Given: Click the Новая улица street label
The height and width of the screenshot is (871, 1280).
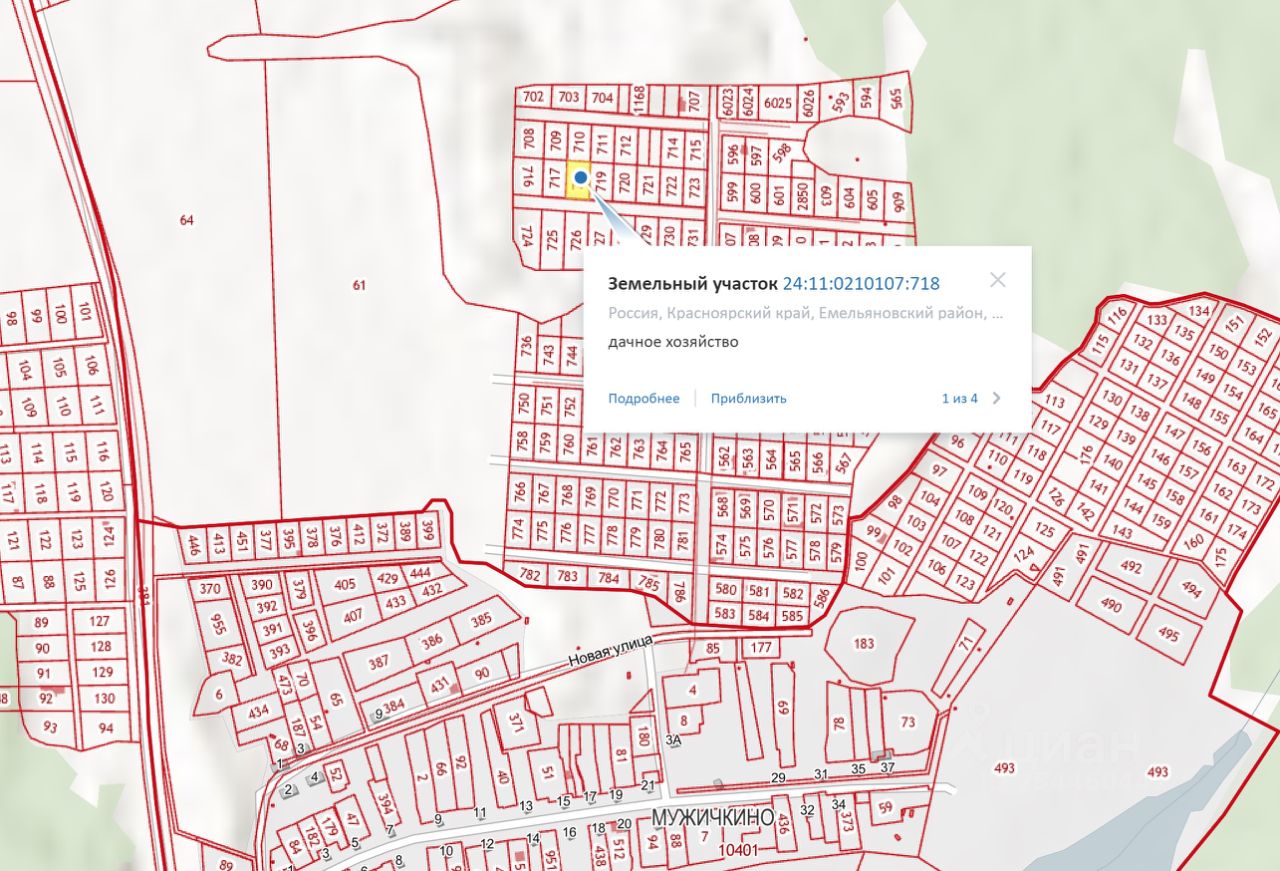Looking at the screenshot, I should pos(609,650).
